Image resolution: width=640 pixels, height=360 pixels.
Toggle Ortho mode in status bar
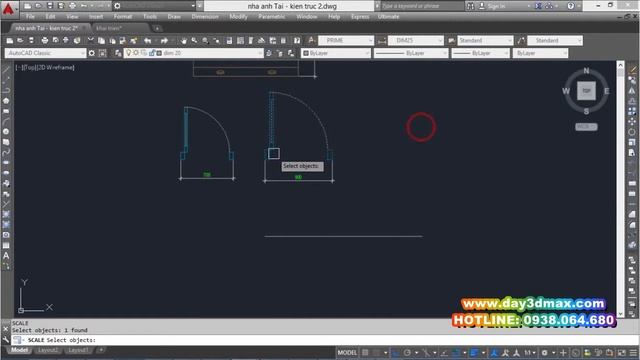396,353
